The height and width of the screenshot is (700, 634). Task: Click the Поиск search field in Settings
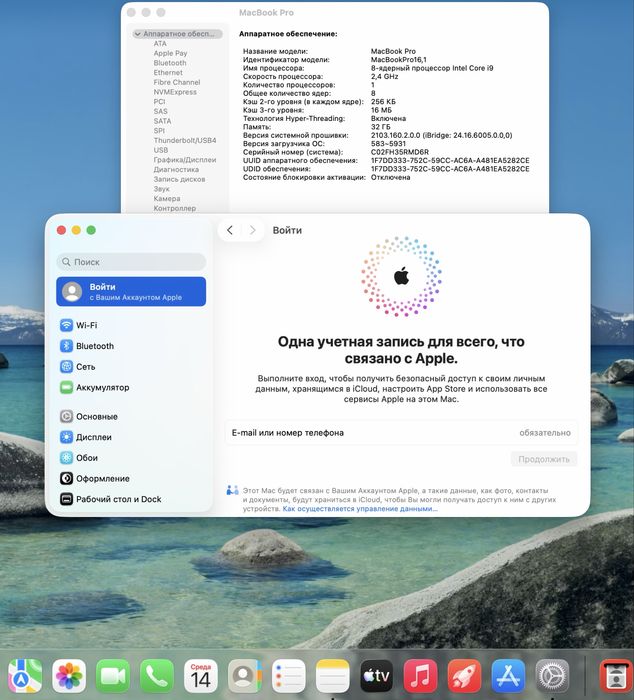131,262
